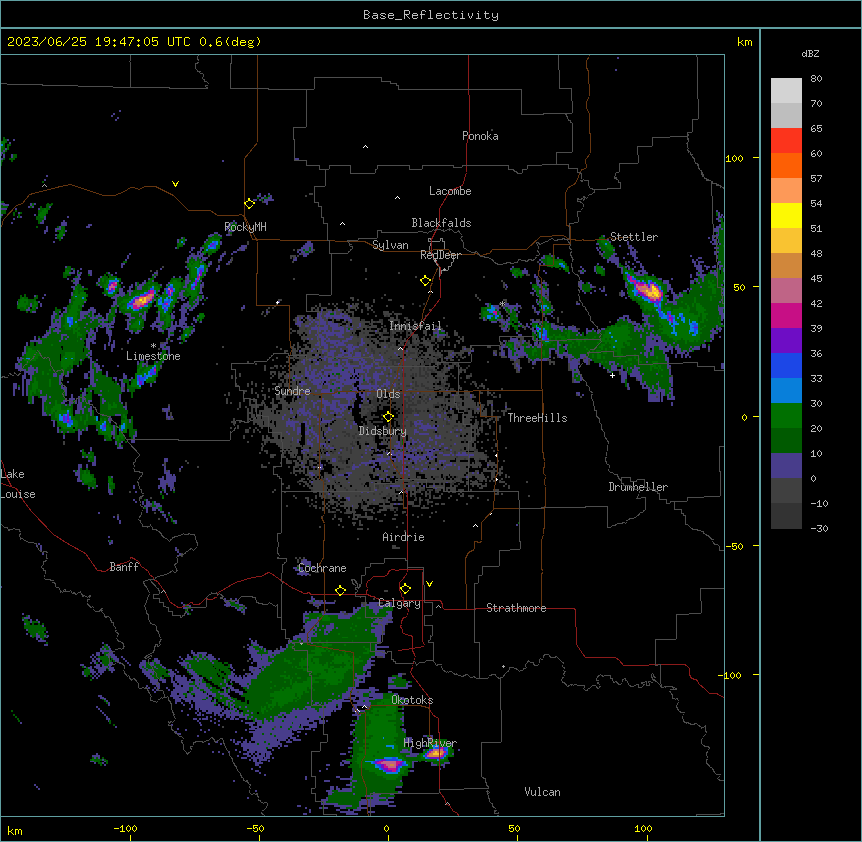Click the white asterisk marker above Limestone
The image size is (862, 842).
[153, 346]
